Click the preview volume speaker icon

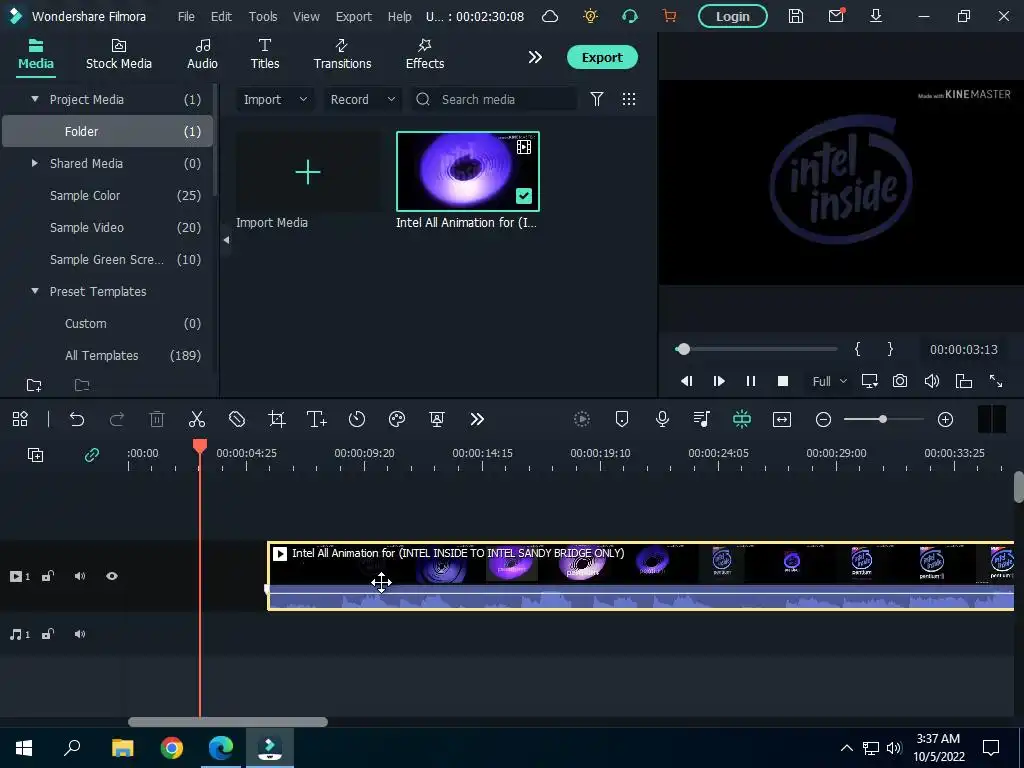pos(932,381)
